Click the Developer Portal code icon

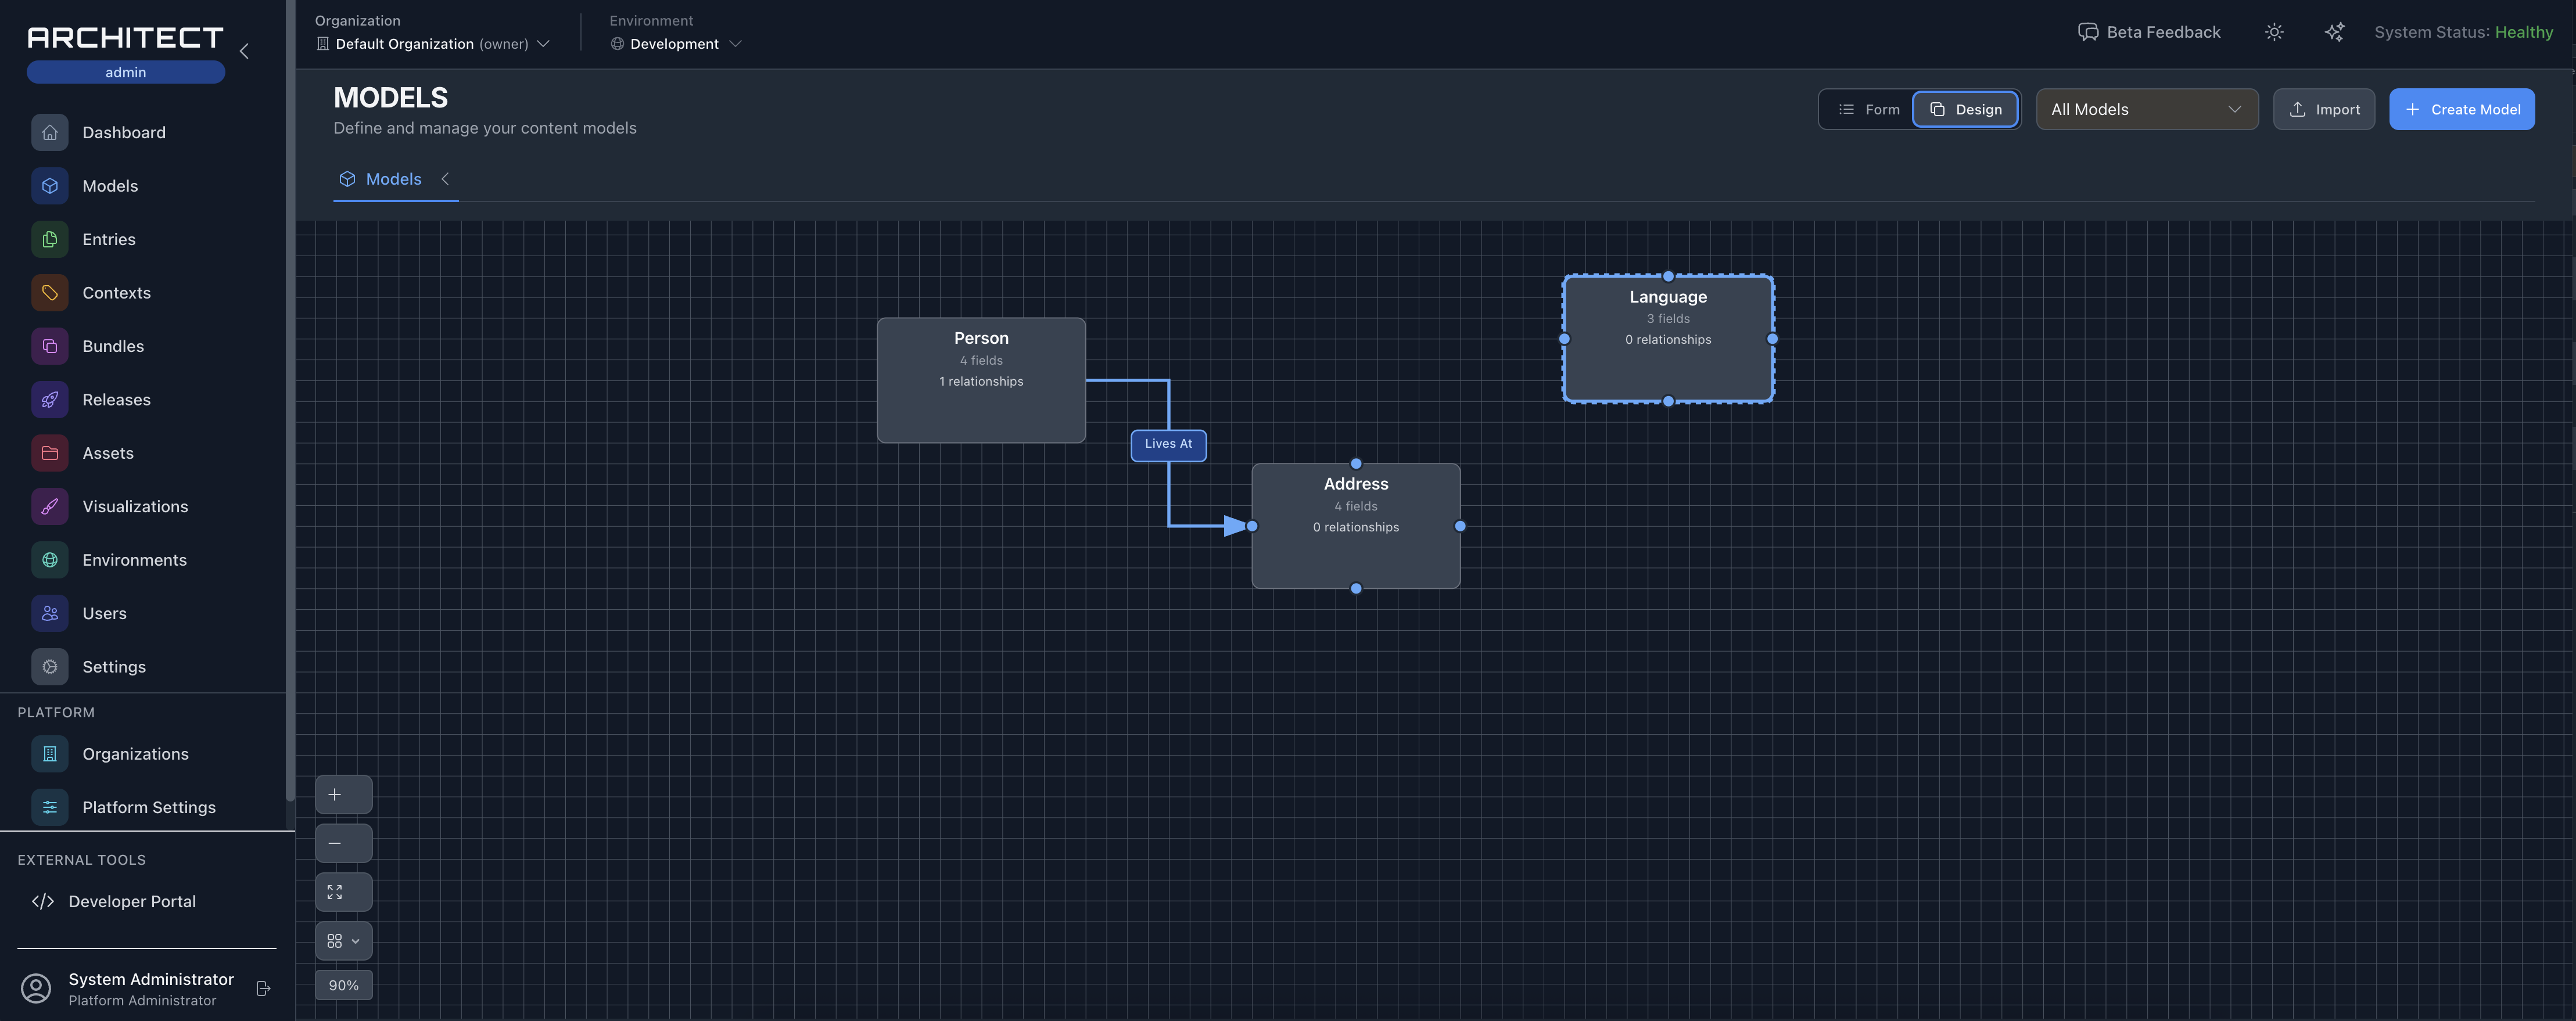tap(43, 901)
